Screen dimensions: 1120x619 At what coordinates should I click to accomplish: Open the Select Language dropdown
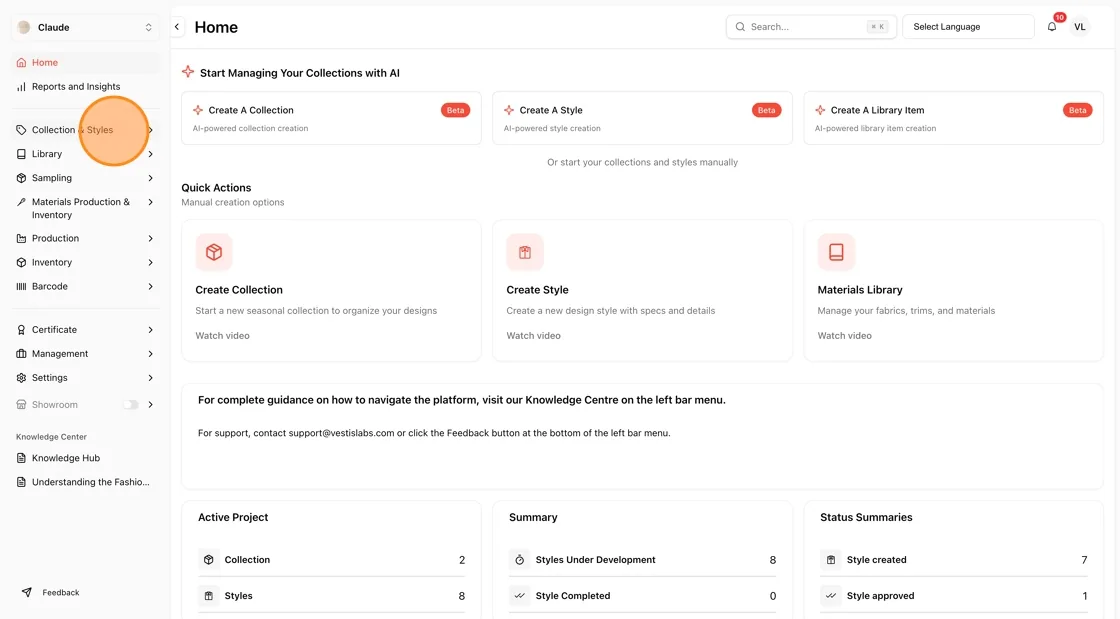968,27
